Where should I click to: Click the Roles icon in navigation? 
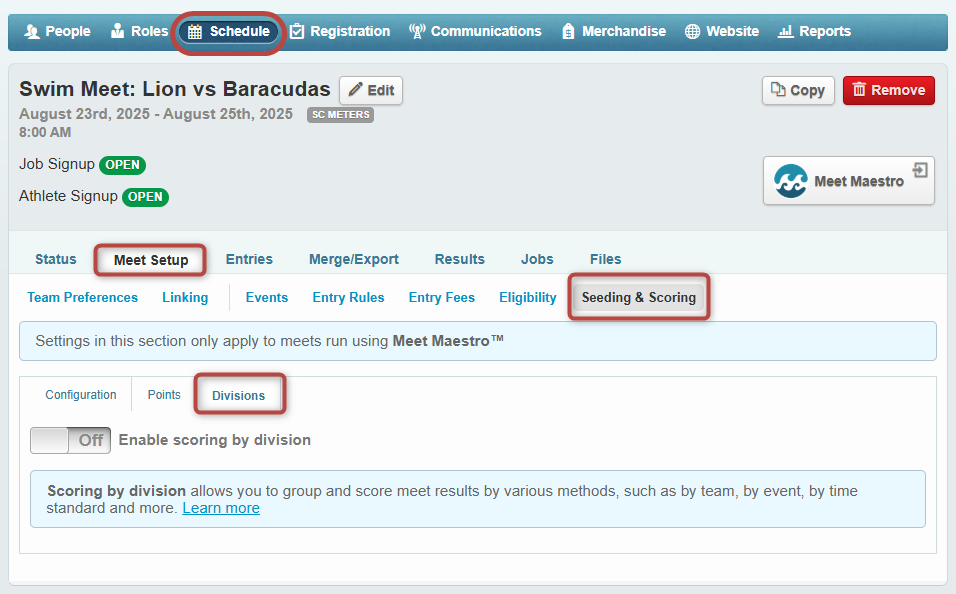click(118, 32)
